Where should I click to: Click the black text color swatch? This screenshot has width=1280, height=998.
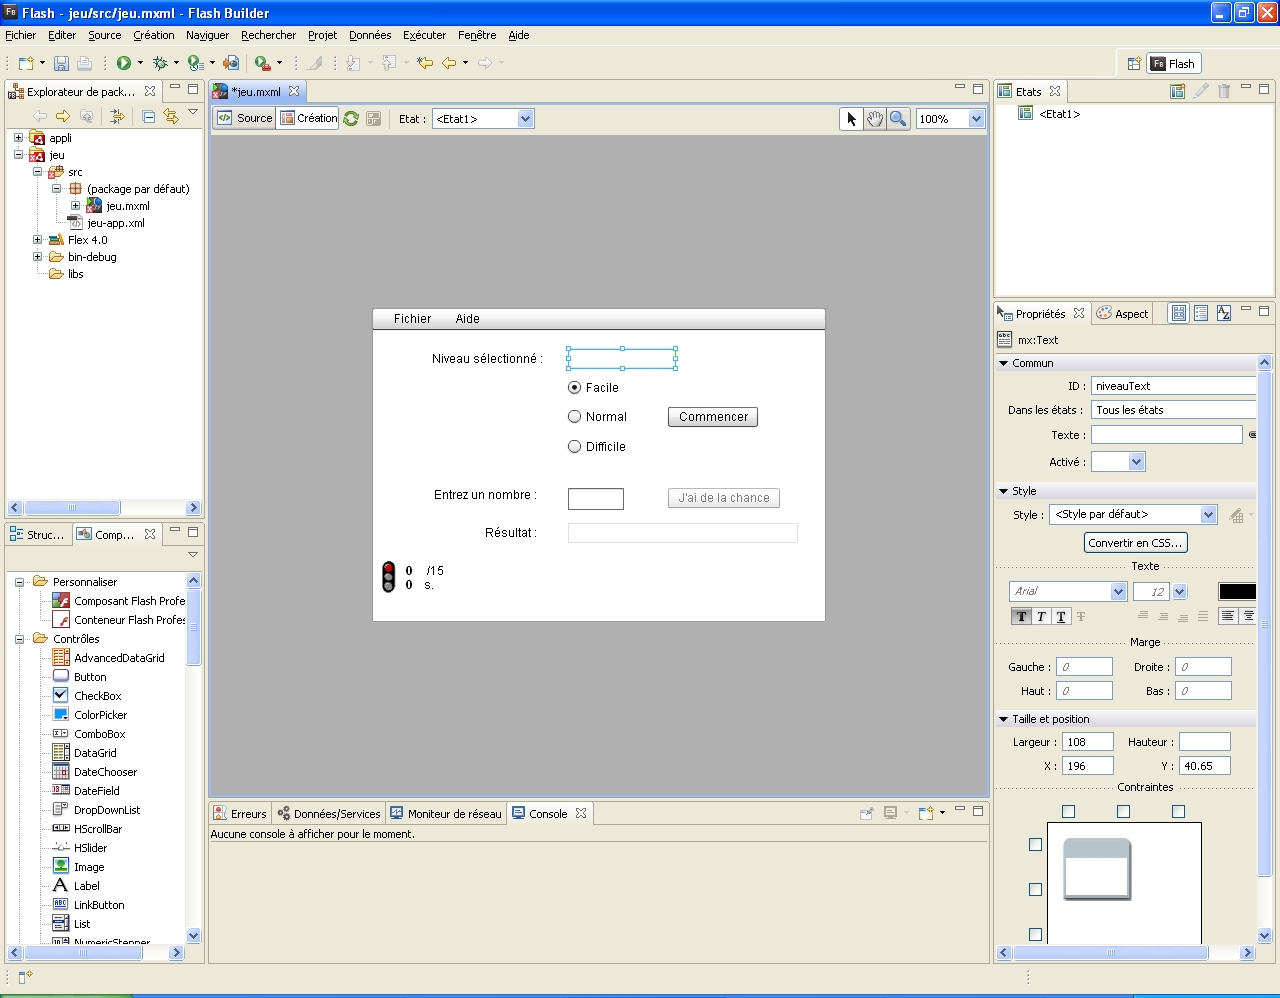coord(1236,591)
